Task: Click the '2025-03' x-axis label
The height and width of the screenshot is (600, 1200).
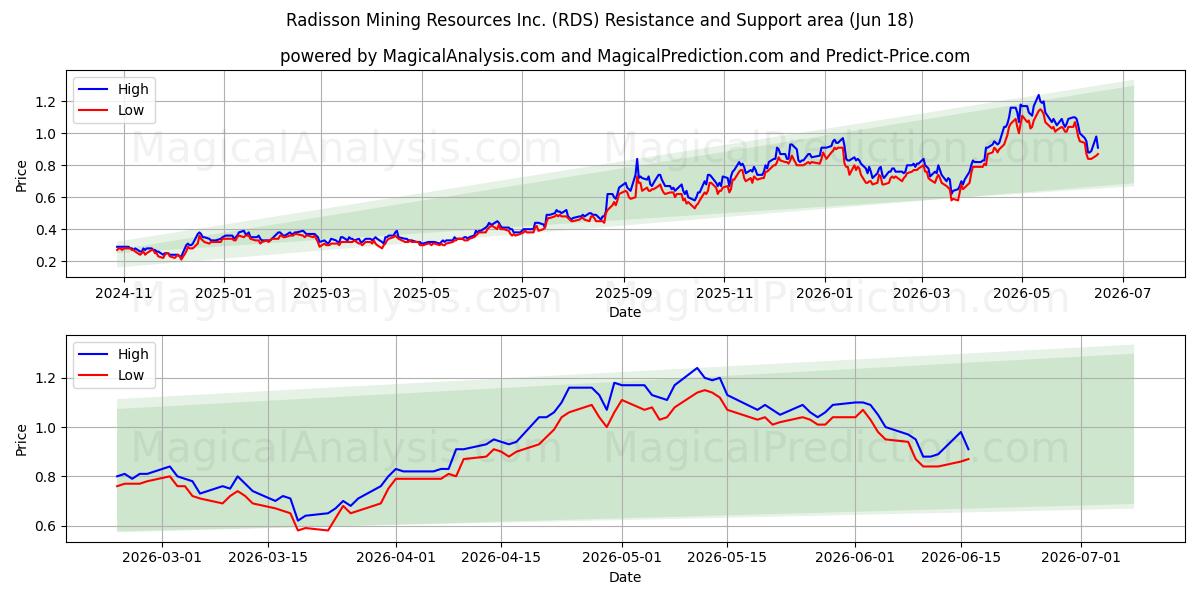Action: (x=321, y=294)
